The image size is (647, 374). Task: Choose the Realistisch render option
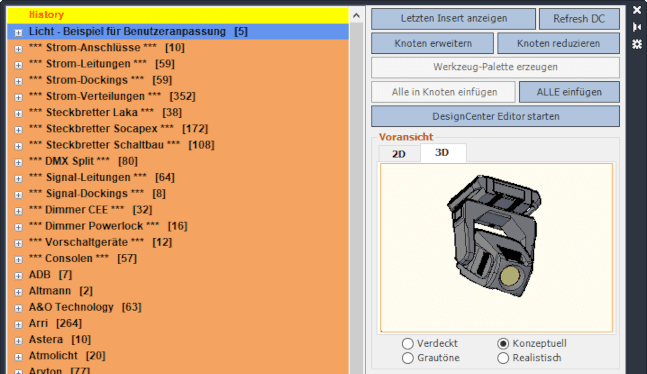coord(503,358)
